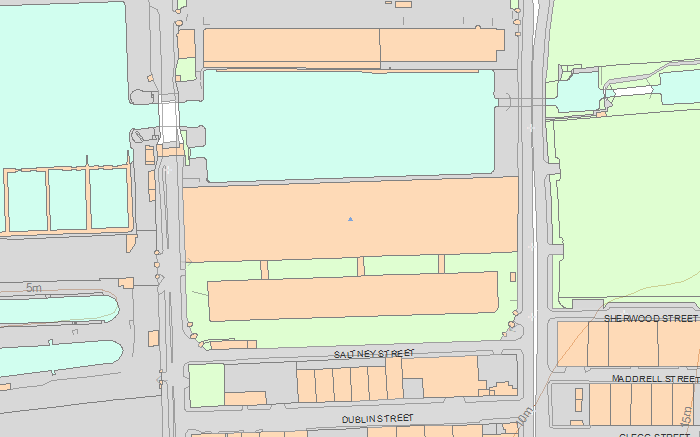The height and width of the screenshot is (437, 700).
Task: Click the blue triangle marker on the large building
Action: pos(350,219)
